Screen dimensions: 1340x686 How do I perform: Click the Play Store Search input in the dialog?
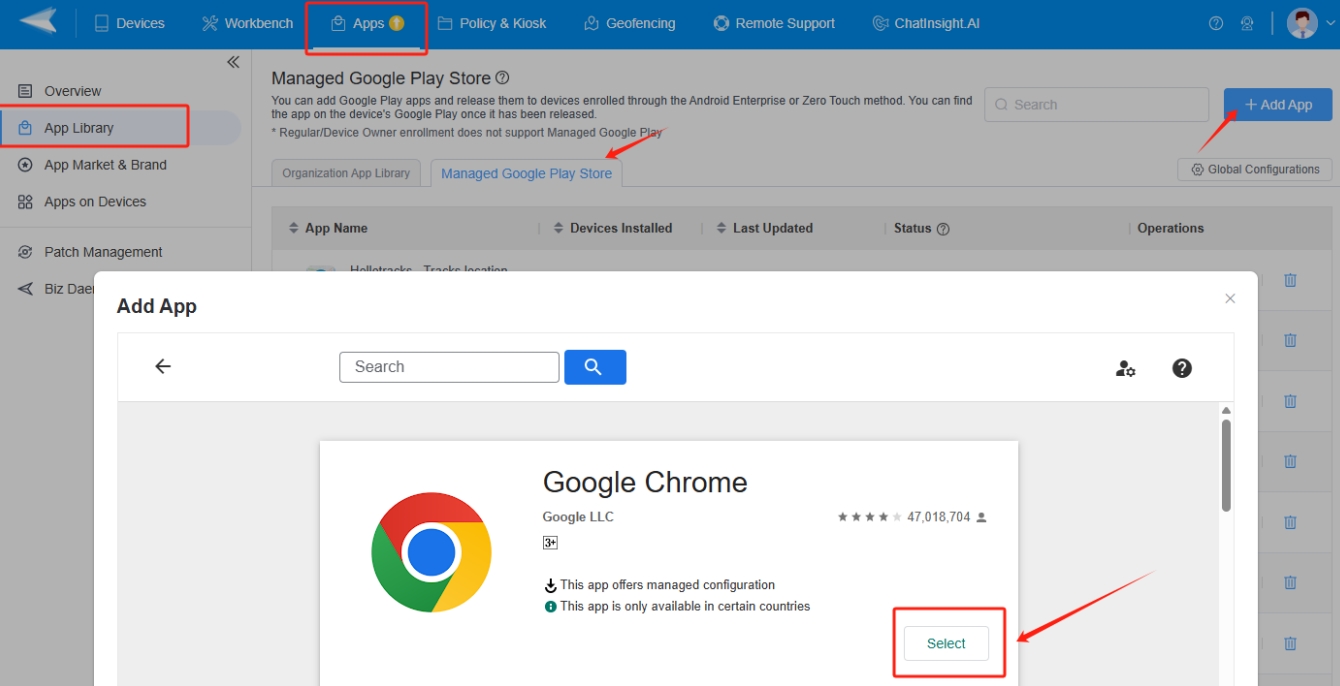pos(449,367)
